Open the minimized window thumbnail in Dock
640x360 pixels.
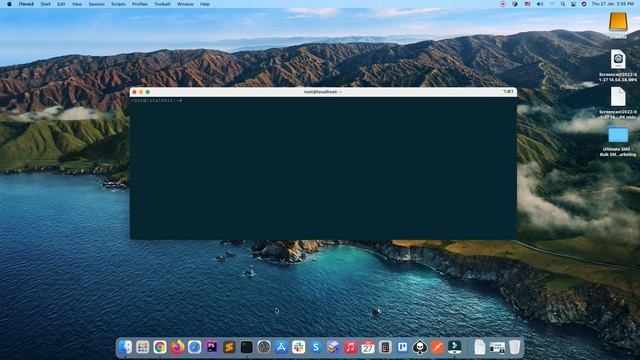coord(497,347)
